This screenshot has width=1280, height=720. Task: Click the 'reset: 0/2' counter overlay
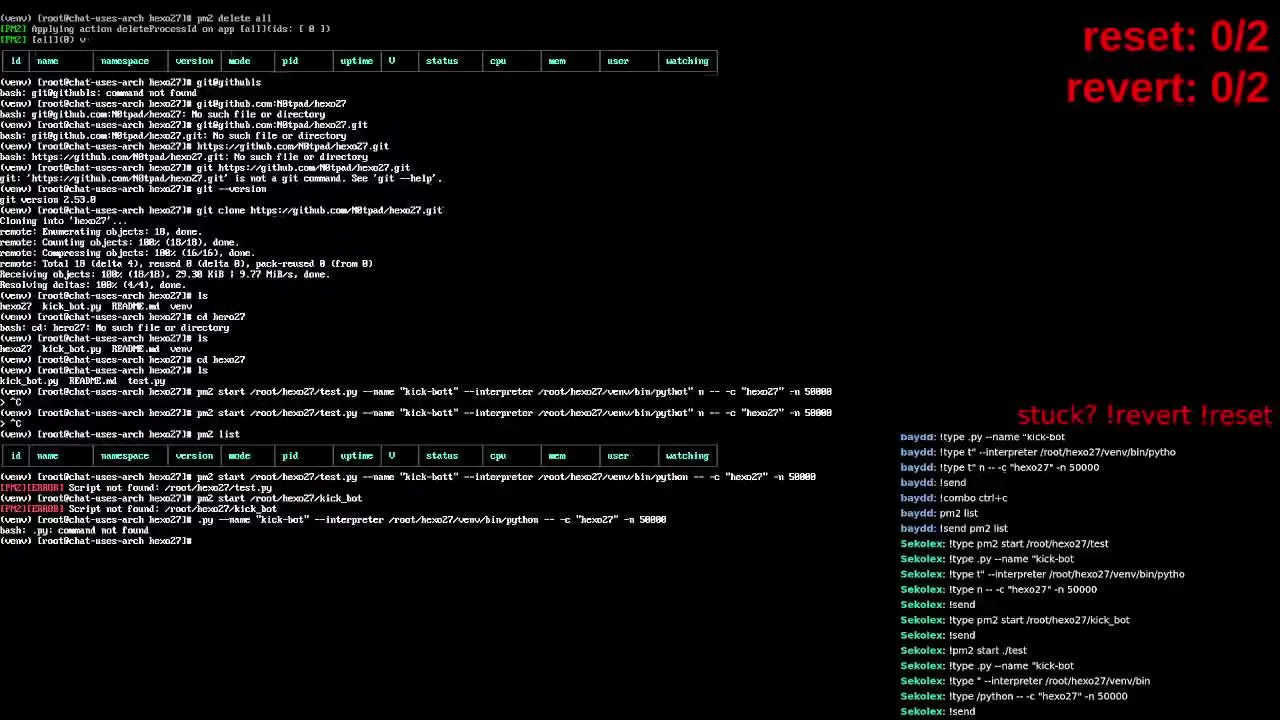[x=1175, y=37]
